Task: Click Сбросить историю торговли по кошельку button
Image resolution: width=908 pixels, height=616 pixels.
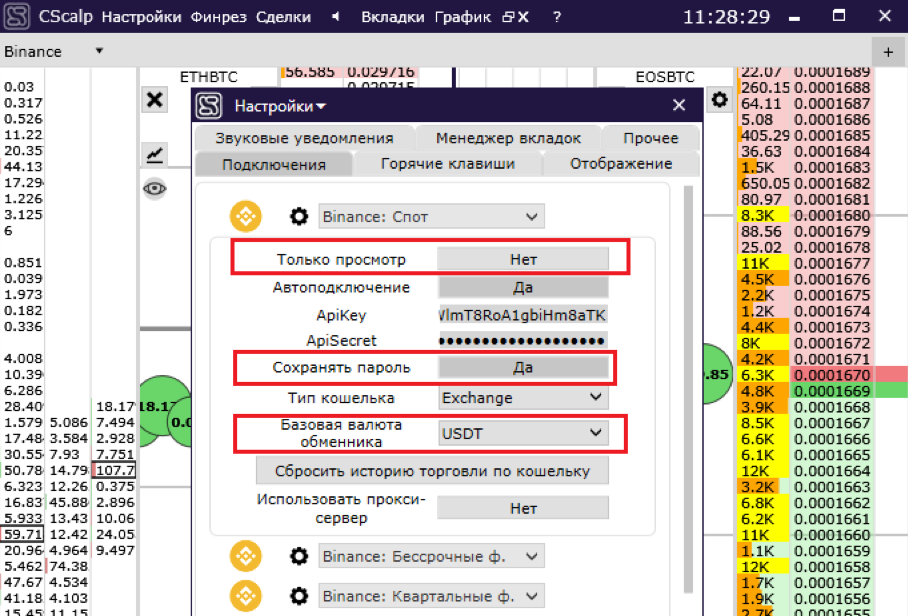Action: 432,471
